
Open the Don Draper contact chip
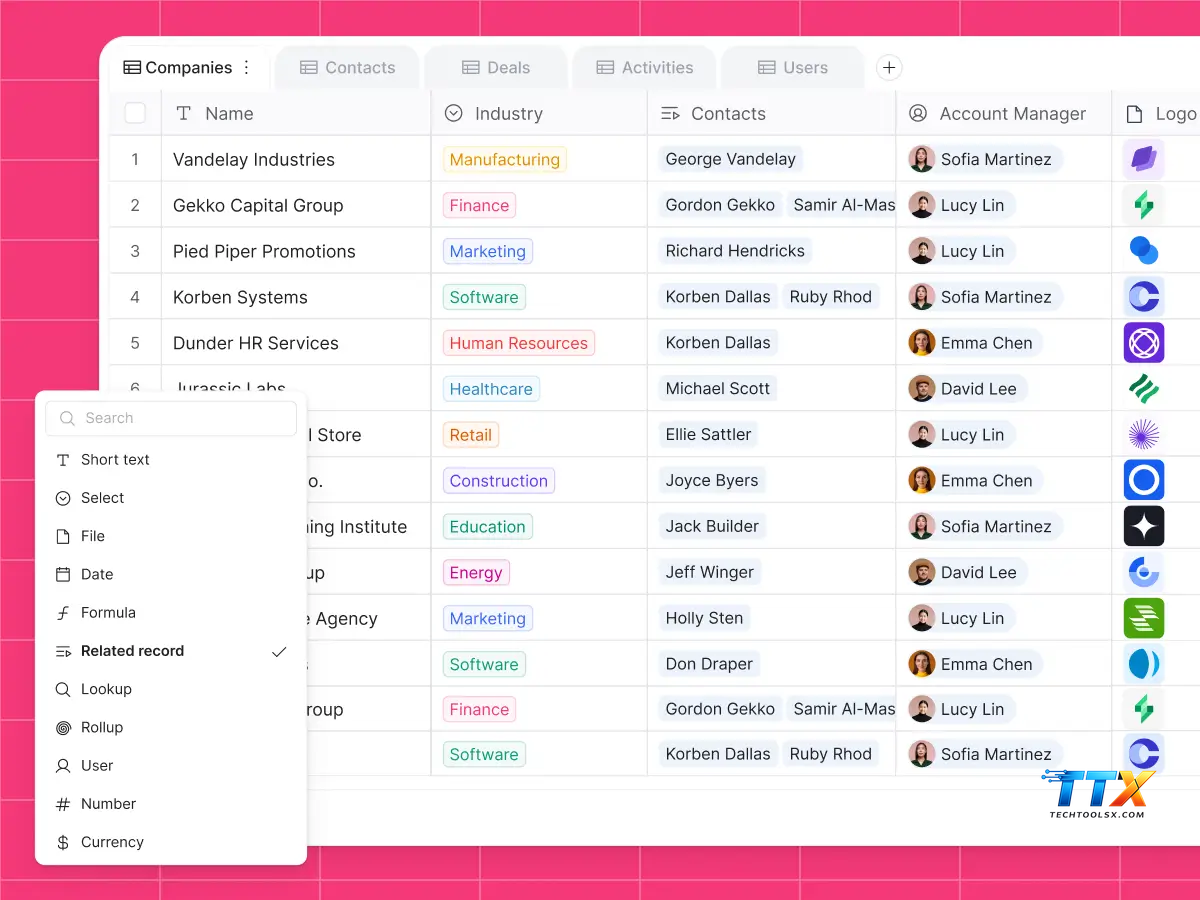pyautogui.click(x=710, y=664)
